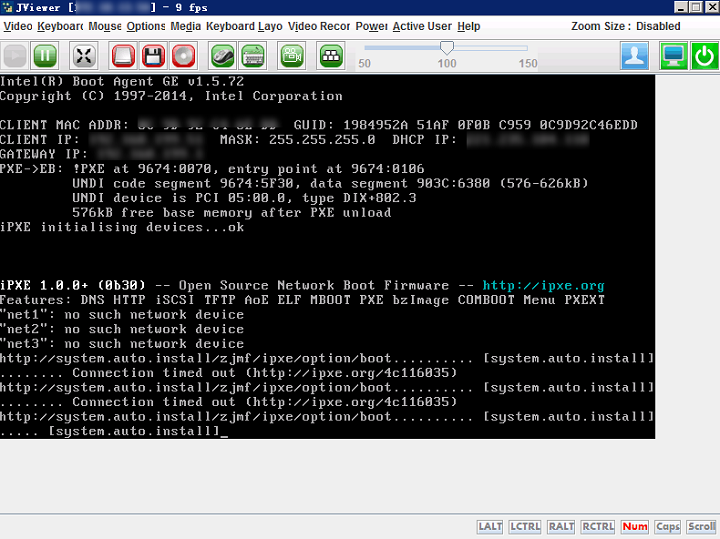Click the green pause redirection icon
The image size is (720, 539).
click(45, 56)
